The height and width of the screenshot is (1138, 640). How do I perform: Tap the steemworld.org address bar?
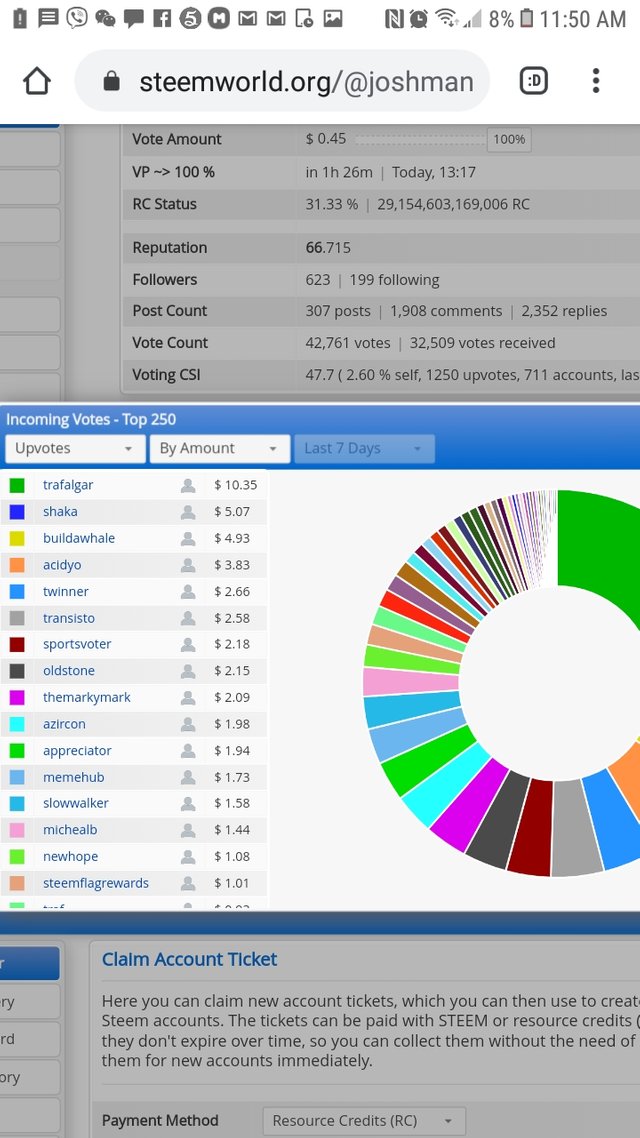282,81
